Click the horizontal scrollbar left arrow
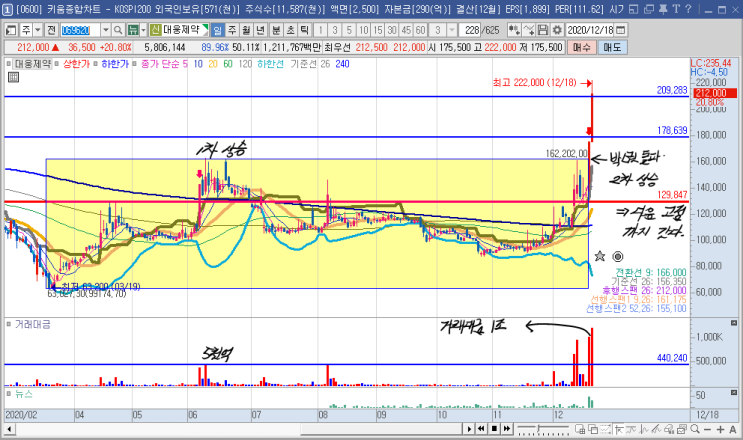743x440 pixels. coord(9,429)
